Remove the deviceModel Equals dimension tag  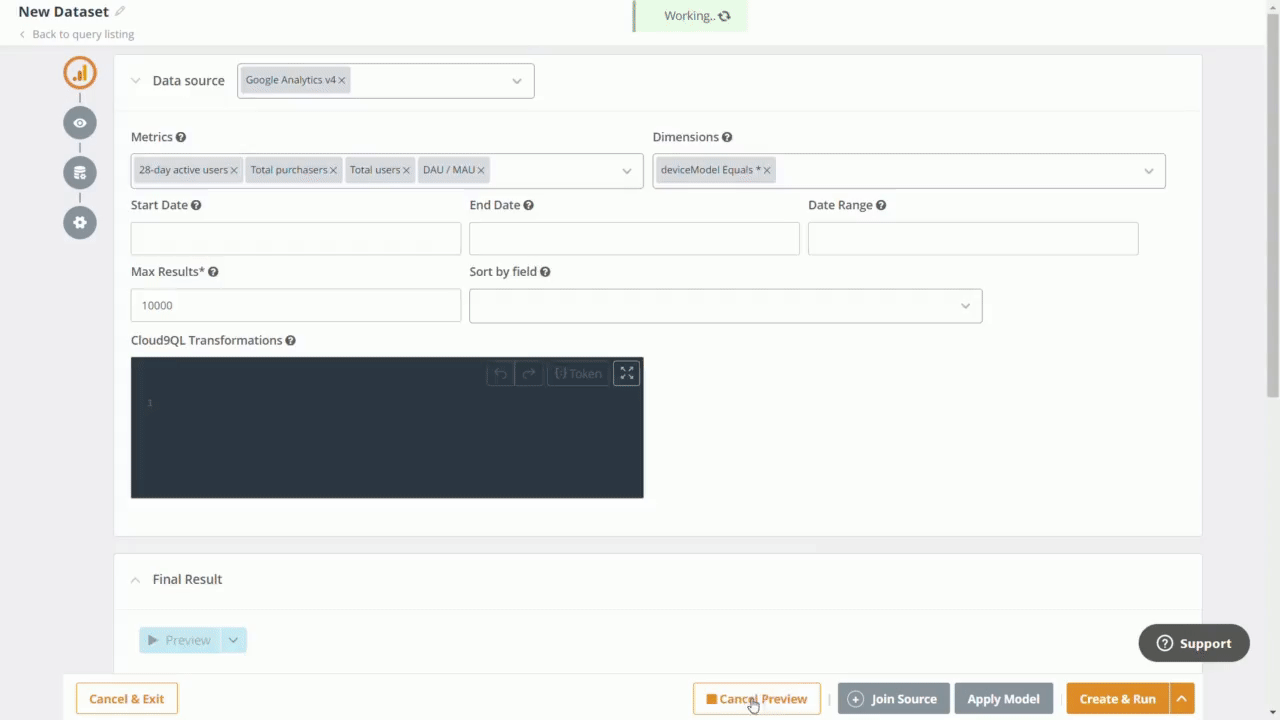(x=767, y=170)
